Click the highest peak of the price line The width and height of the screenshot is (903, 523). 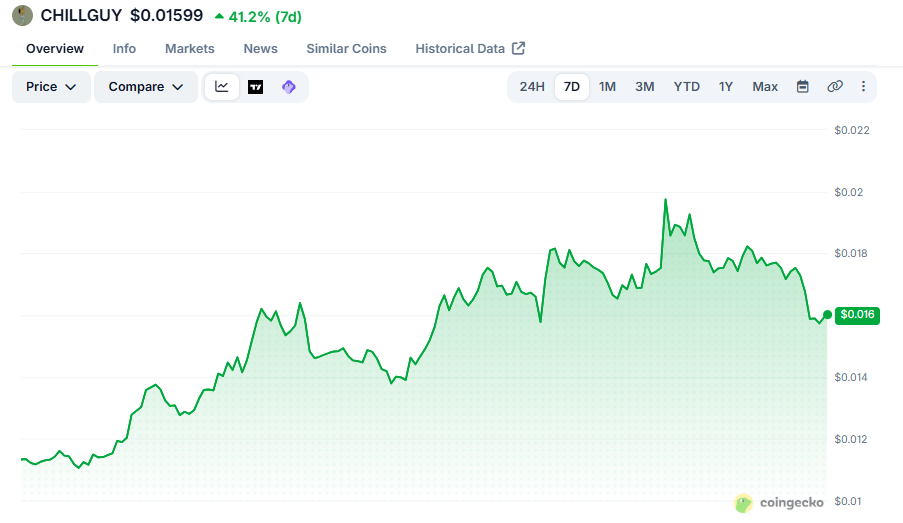[666, 200]
